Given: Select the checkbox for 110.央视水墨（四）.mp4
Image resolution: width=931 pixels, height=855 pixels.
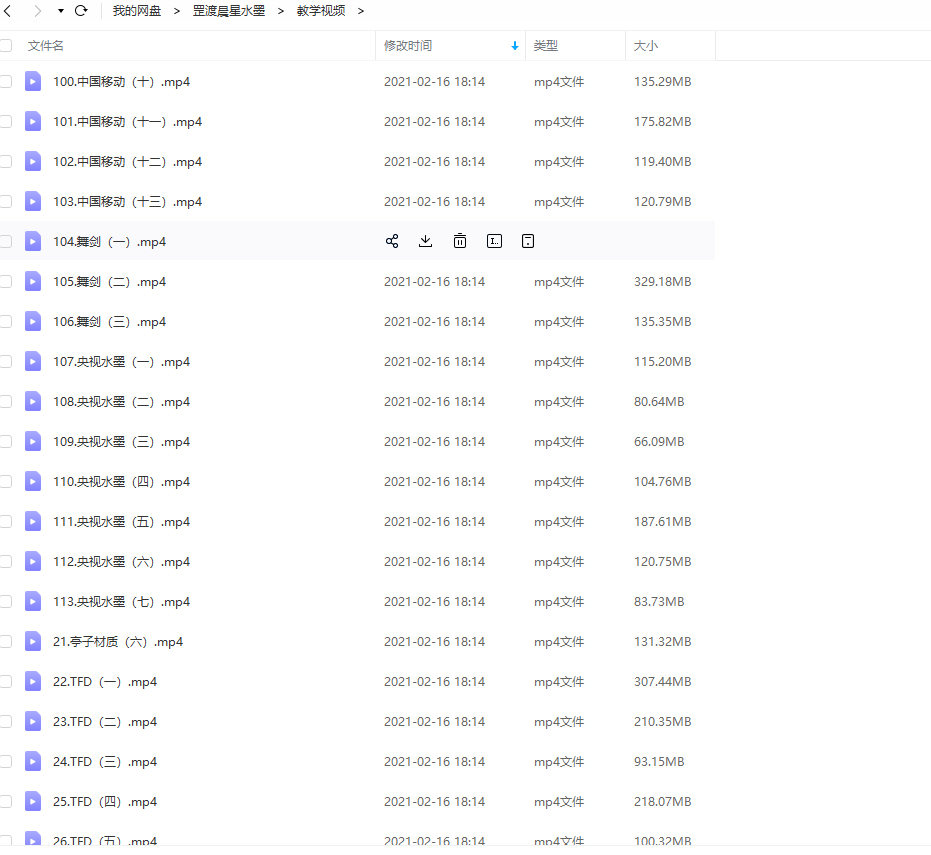Looking at the screenshot, I should [6, 481].
